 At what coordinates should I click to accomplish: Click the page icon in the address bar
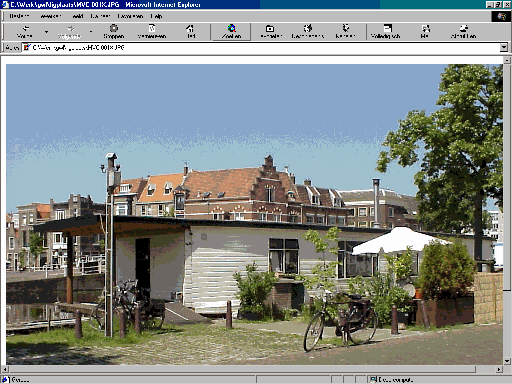tap(27, 48)
